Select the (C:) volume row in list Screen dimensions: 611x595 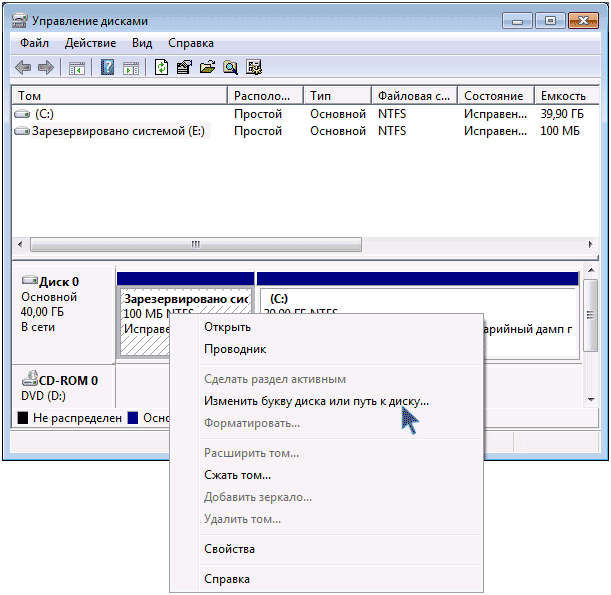(44, 114)
